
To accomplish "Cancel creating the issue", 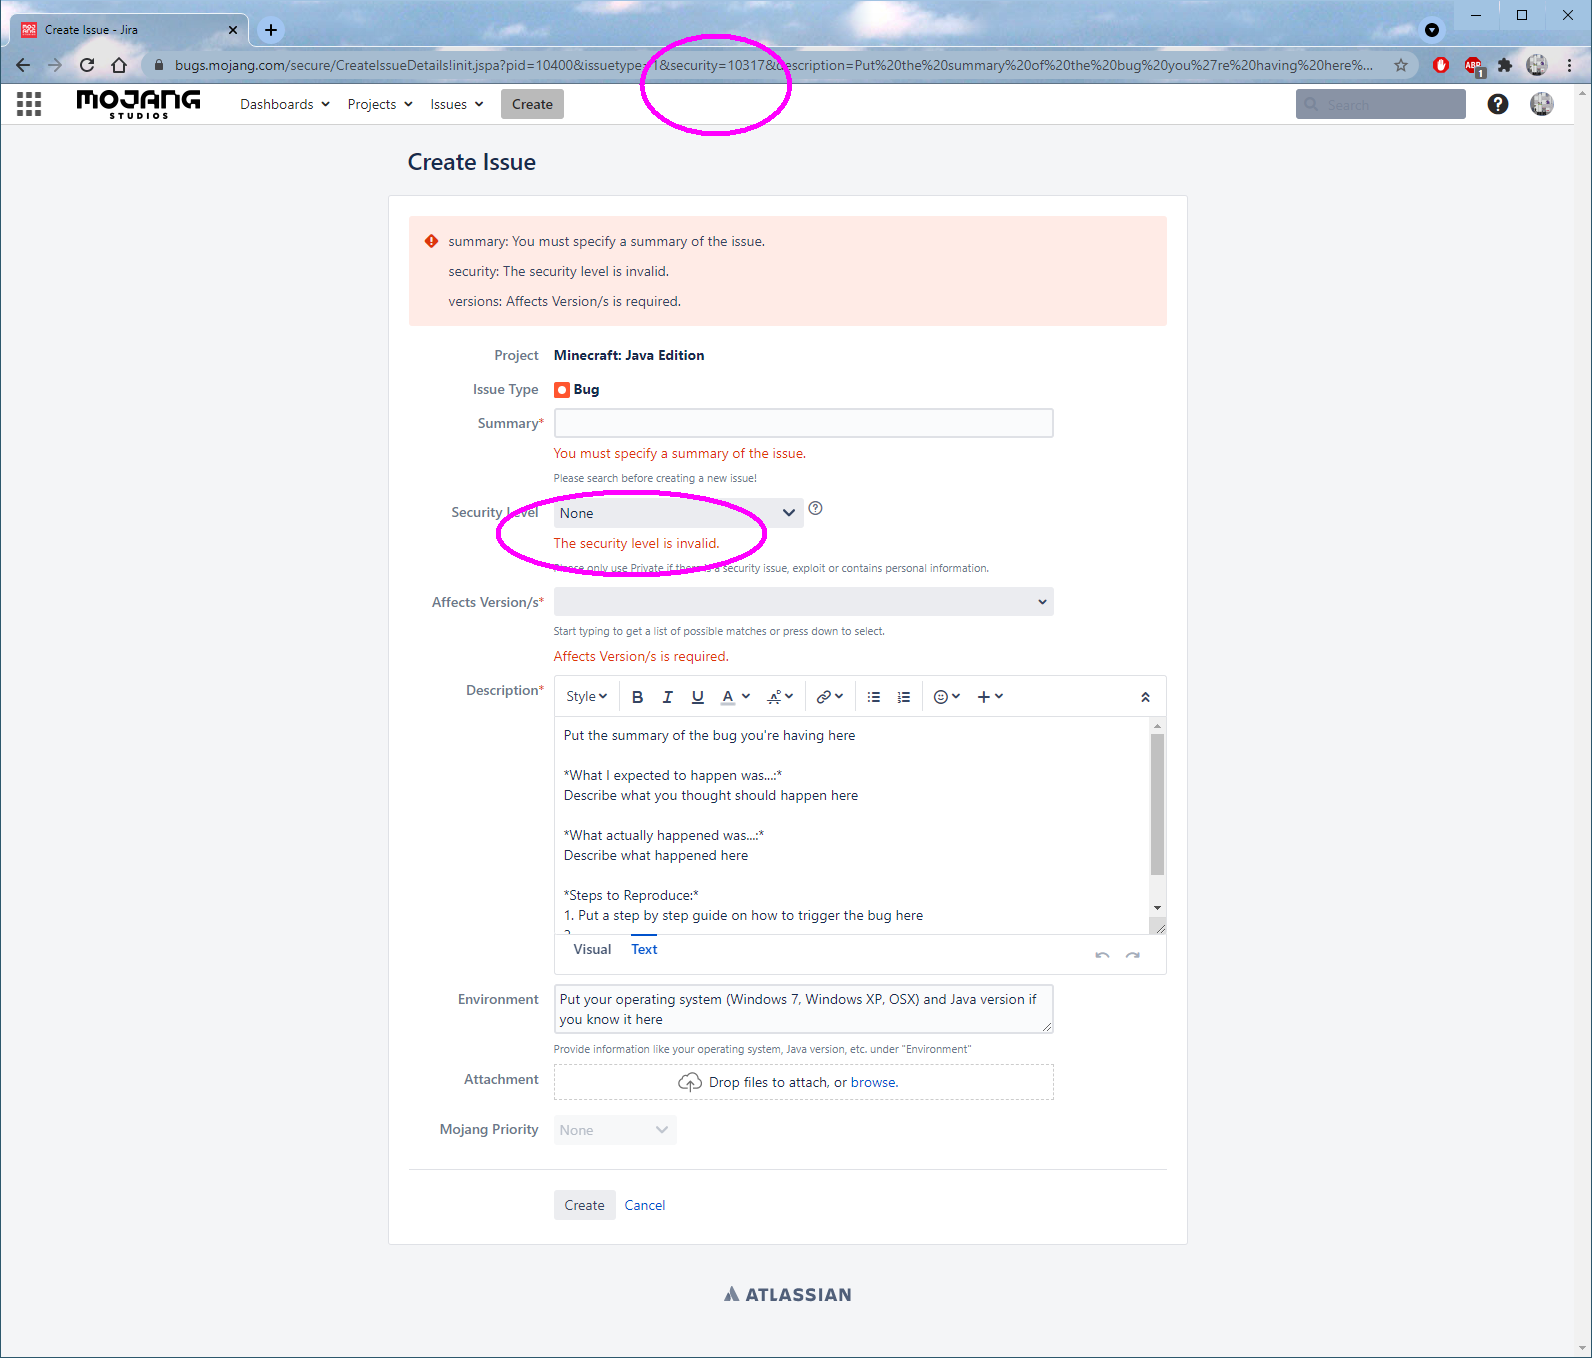I will point(645,1205).
